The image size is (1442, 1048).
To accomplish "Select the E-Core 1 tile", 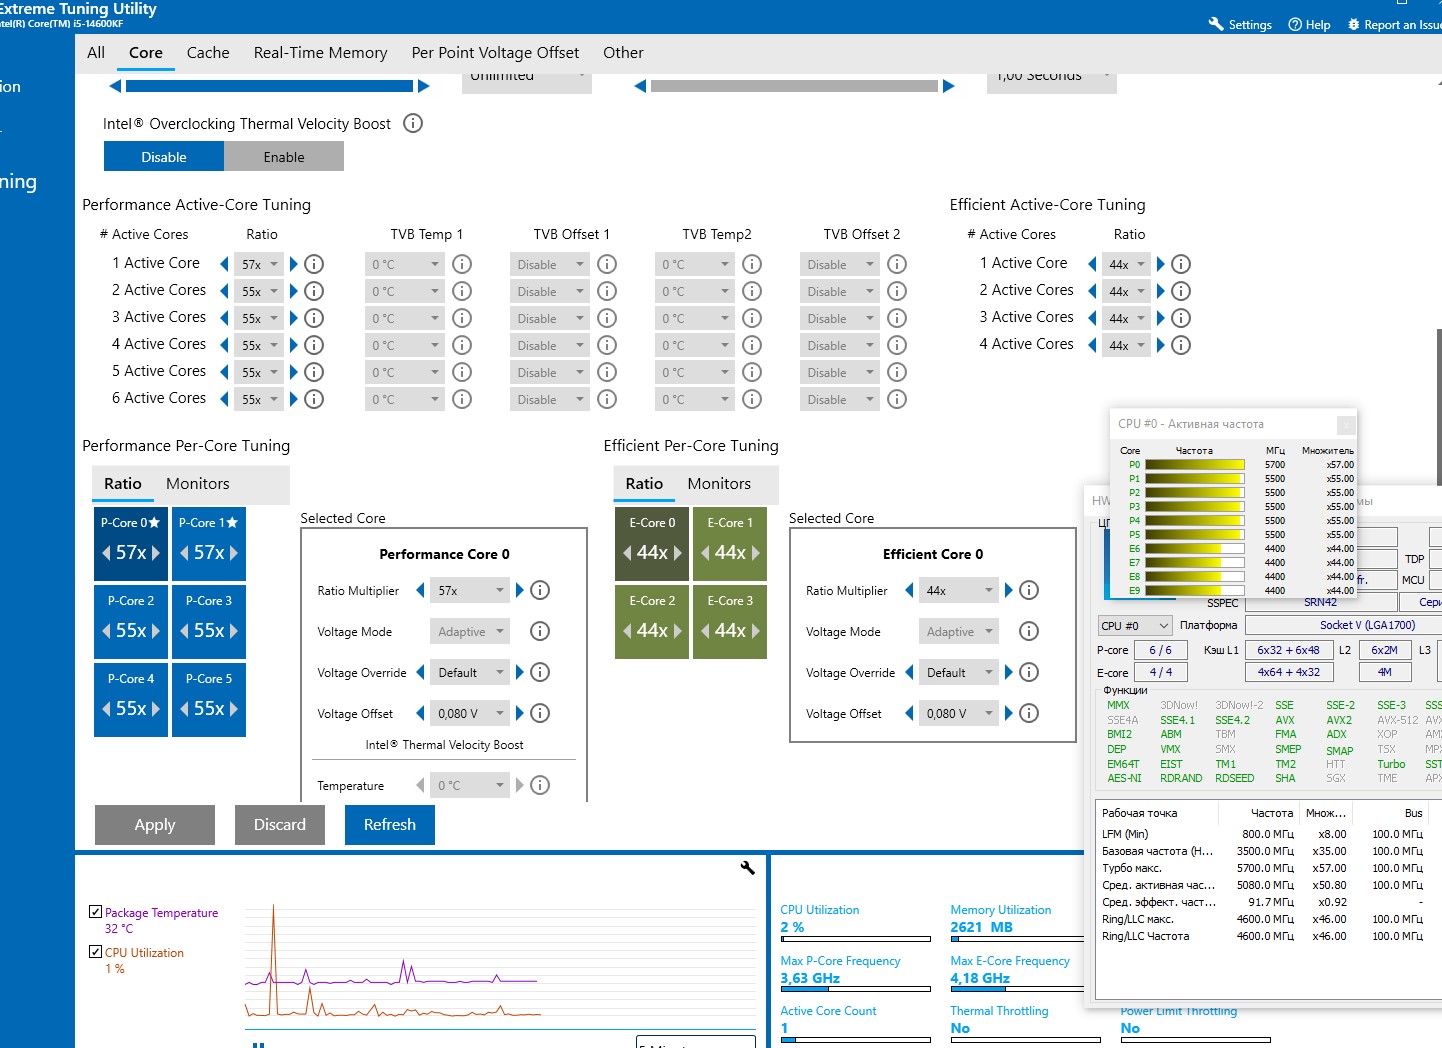I will click(x=730, y=542).
